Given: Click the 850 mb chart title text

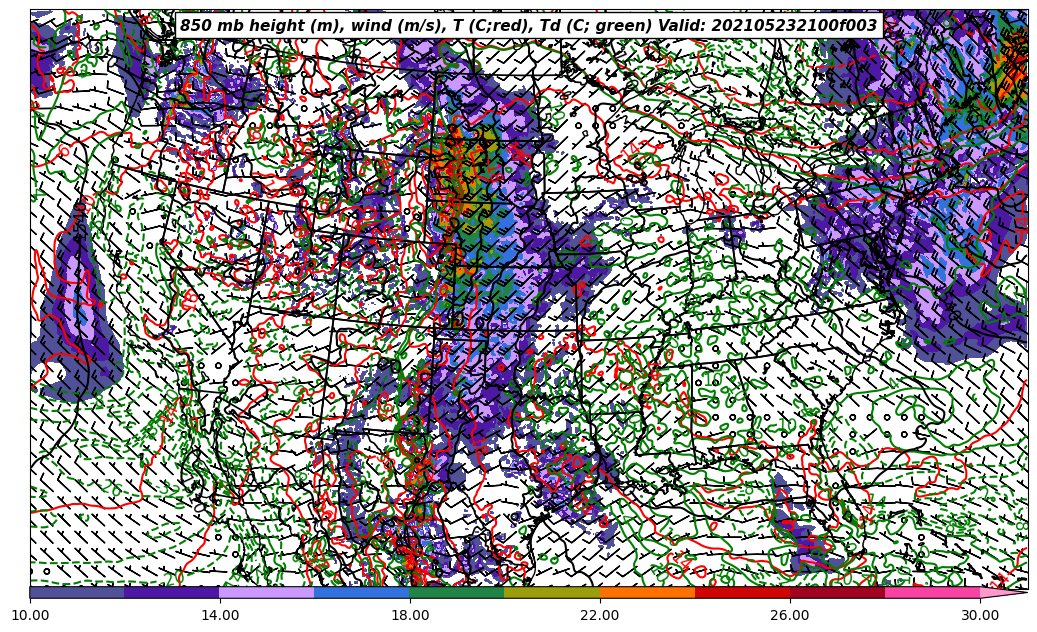Looking at the screenshot, I should (x=528, y=25).
